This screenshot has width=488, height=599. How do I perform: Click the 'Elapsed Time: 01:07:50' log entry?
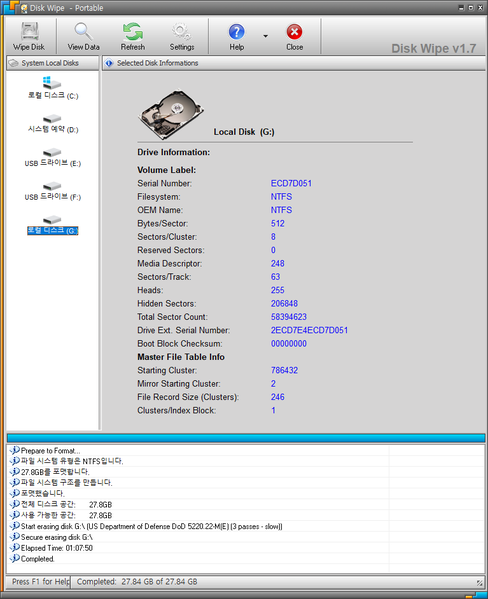click(57, 548)
